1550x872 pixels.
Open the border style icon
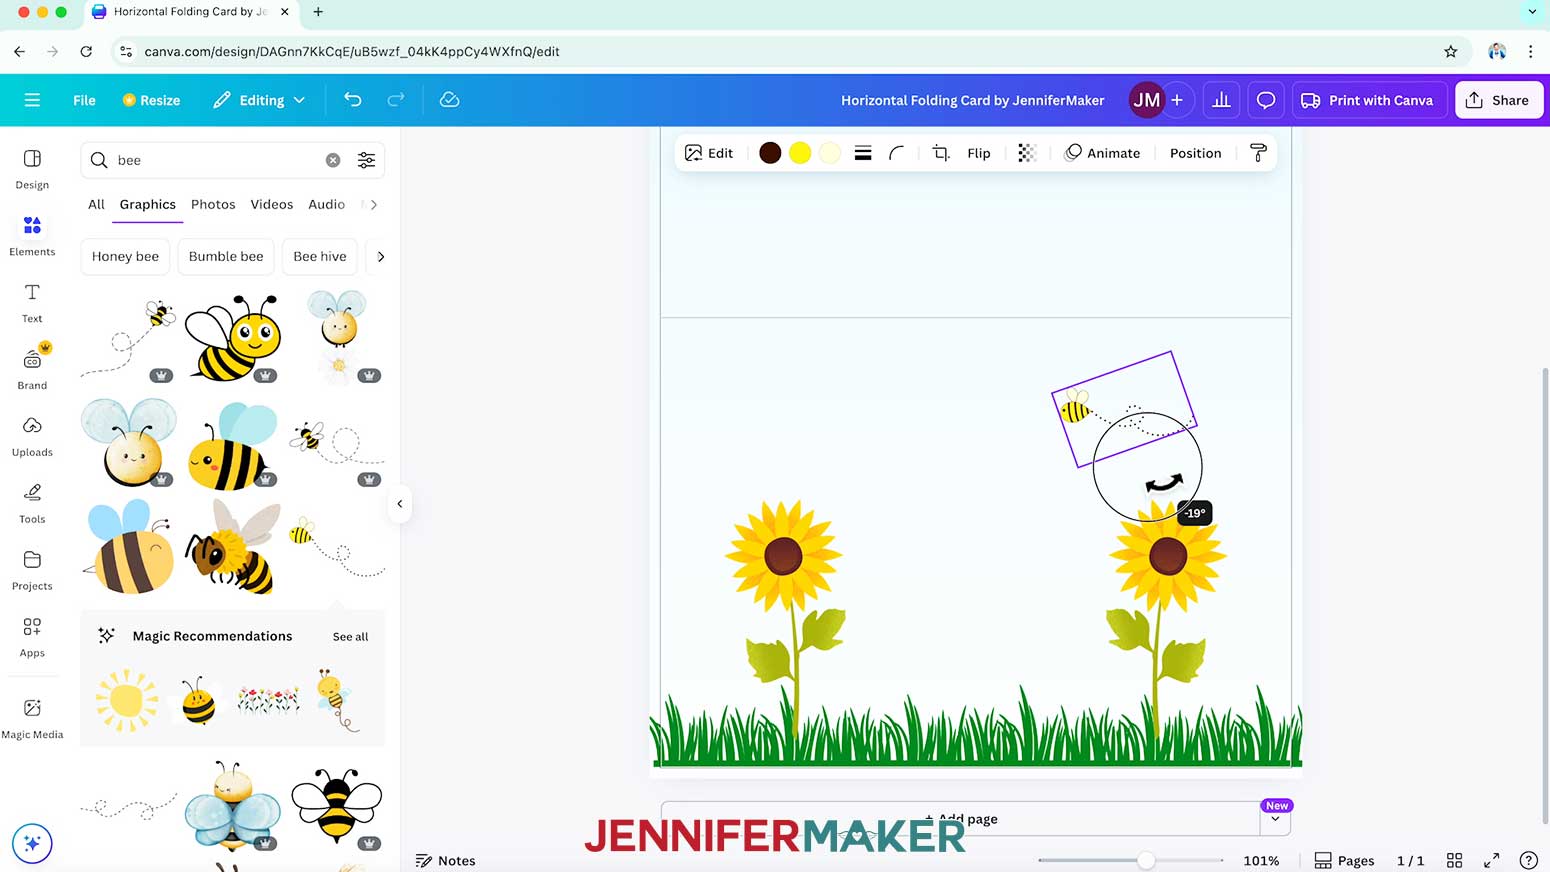863,153
